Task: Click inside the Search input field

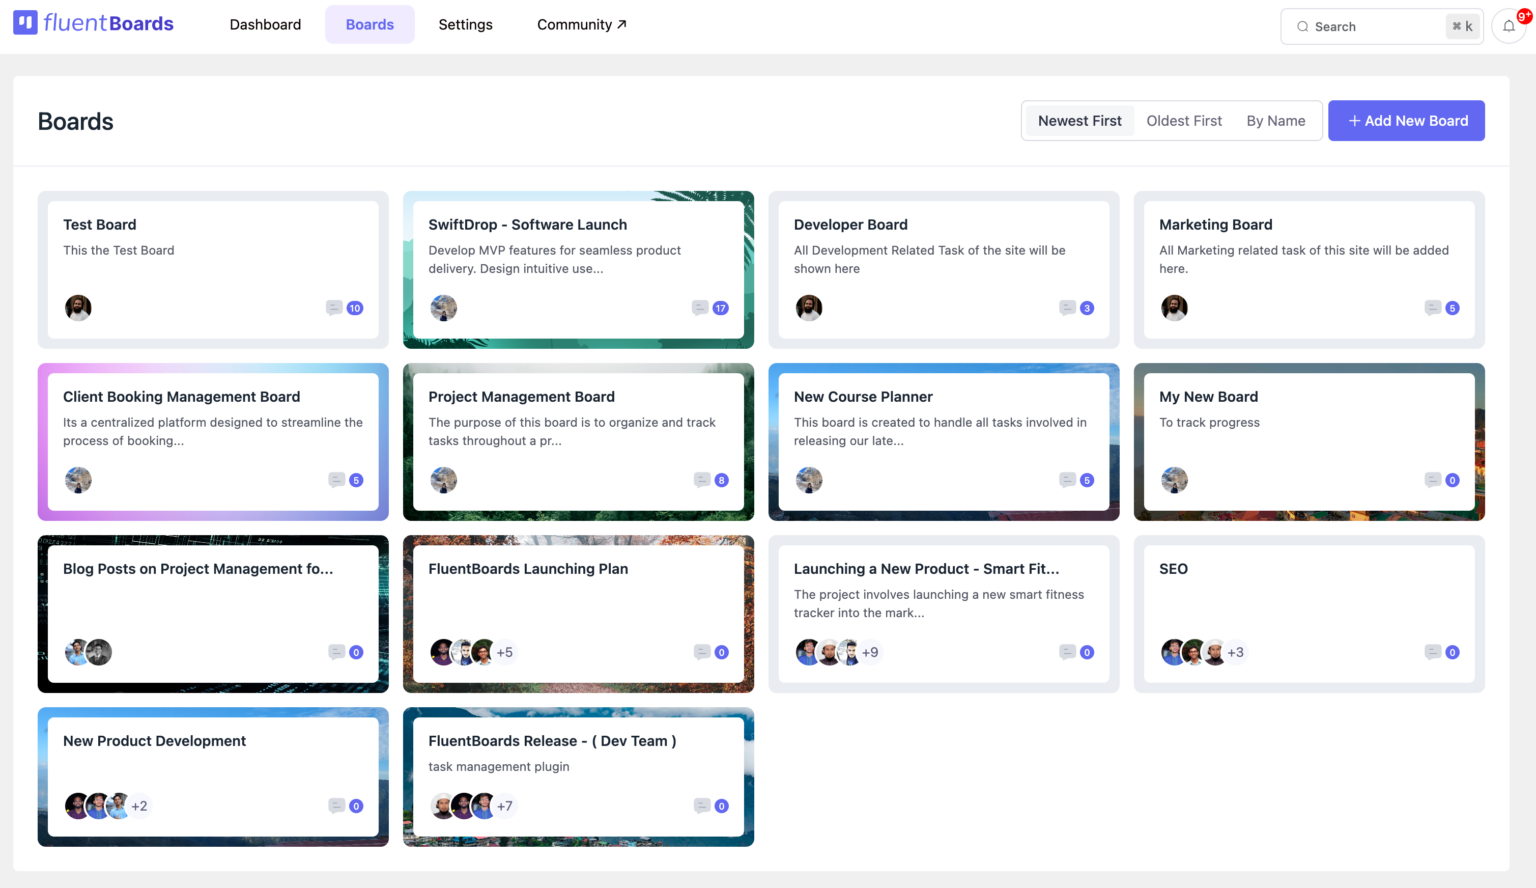Action: pyautogui.click(x=1370, y=27)
